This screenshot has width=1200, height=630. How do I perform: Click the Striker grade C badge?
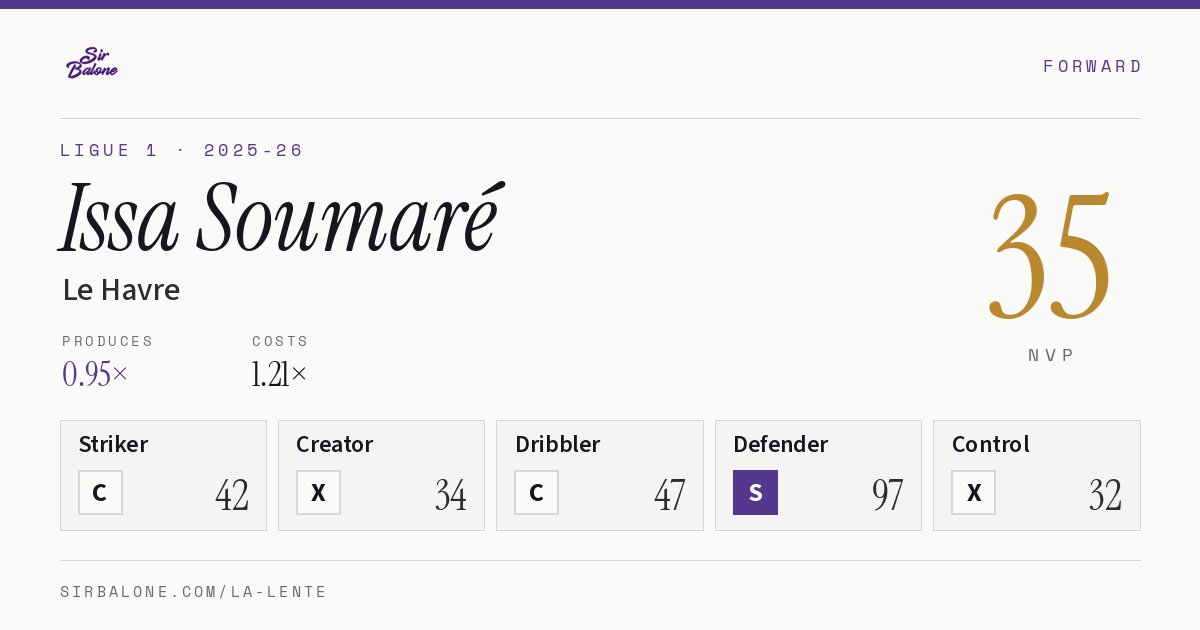(x=100, y=492)
